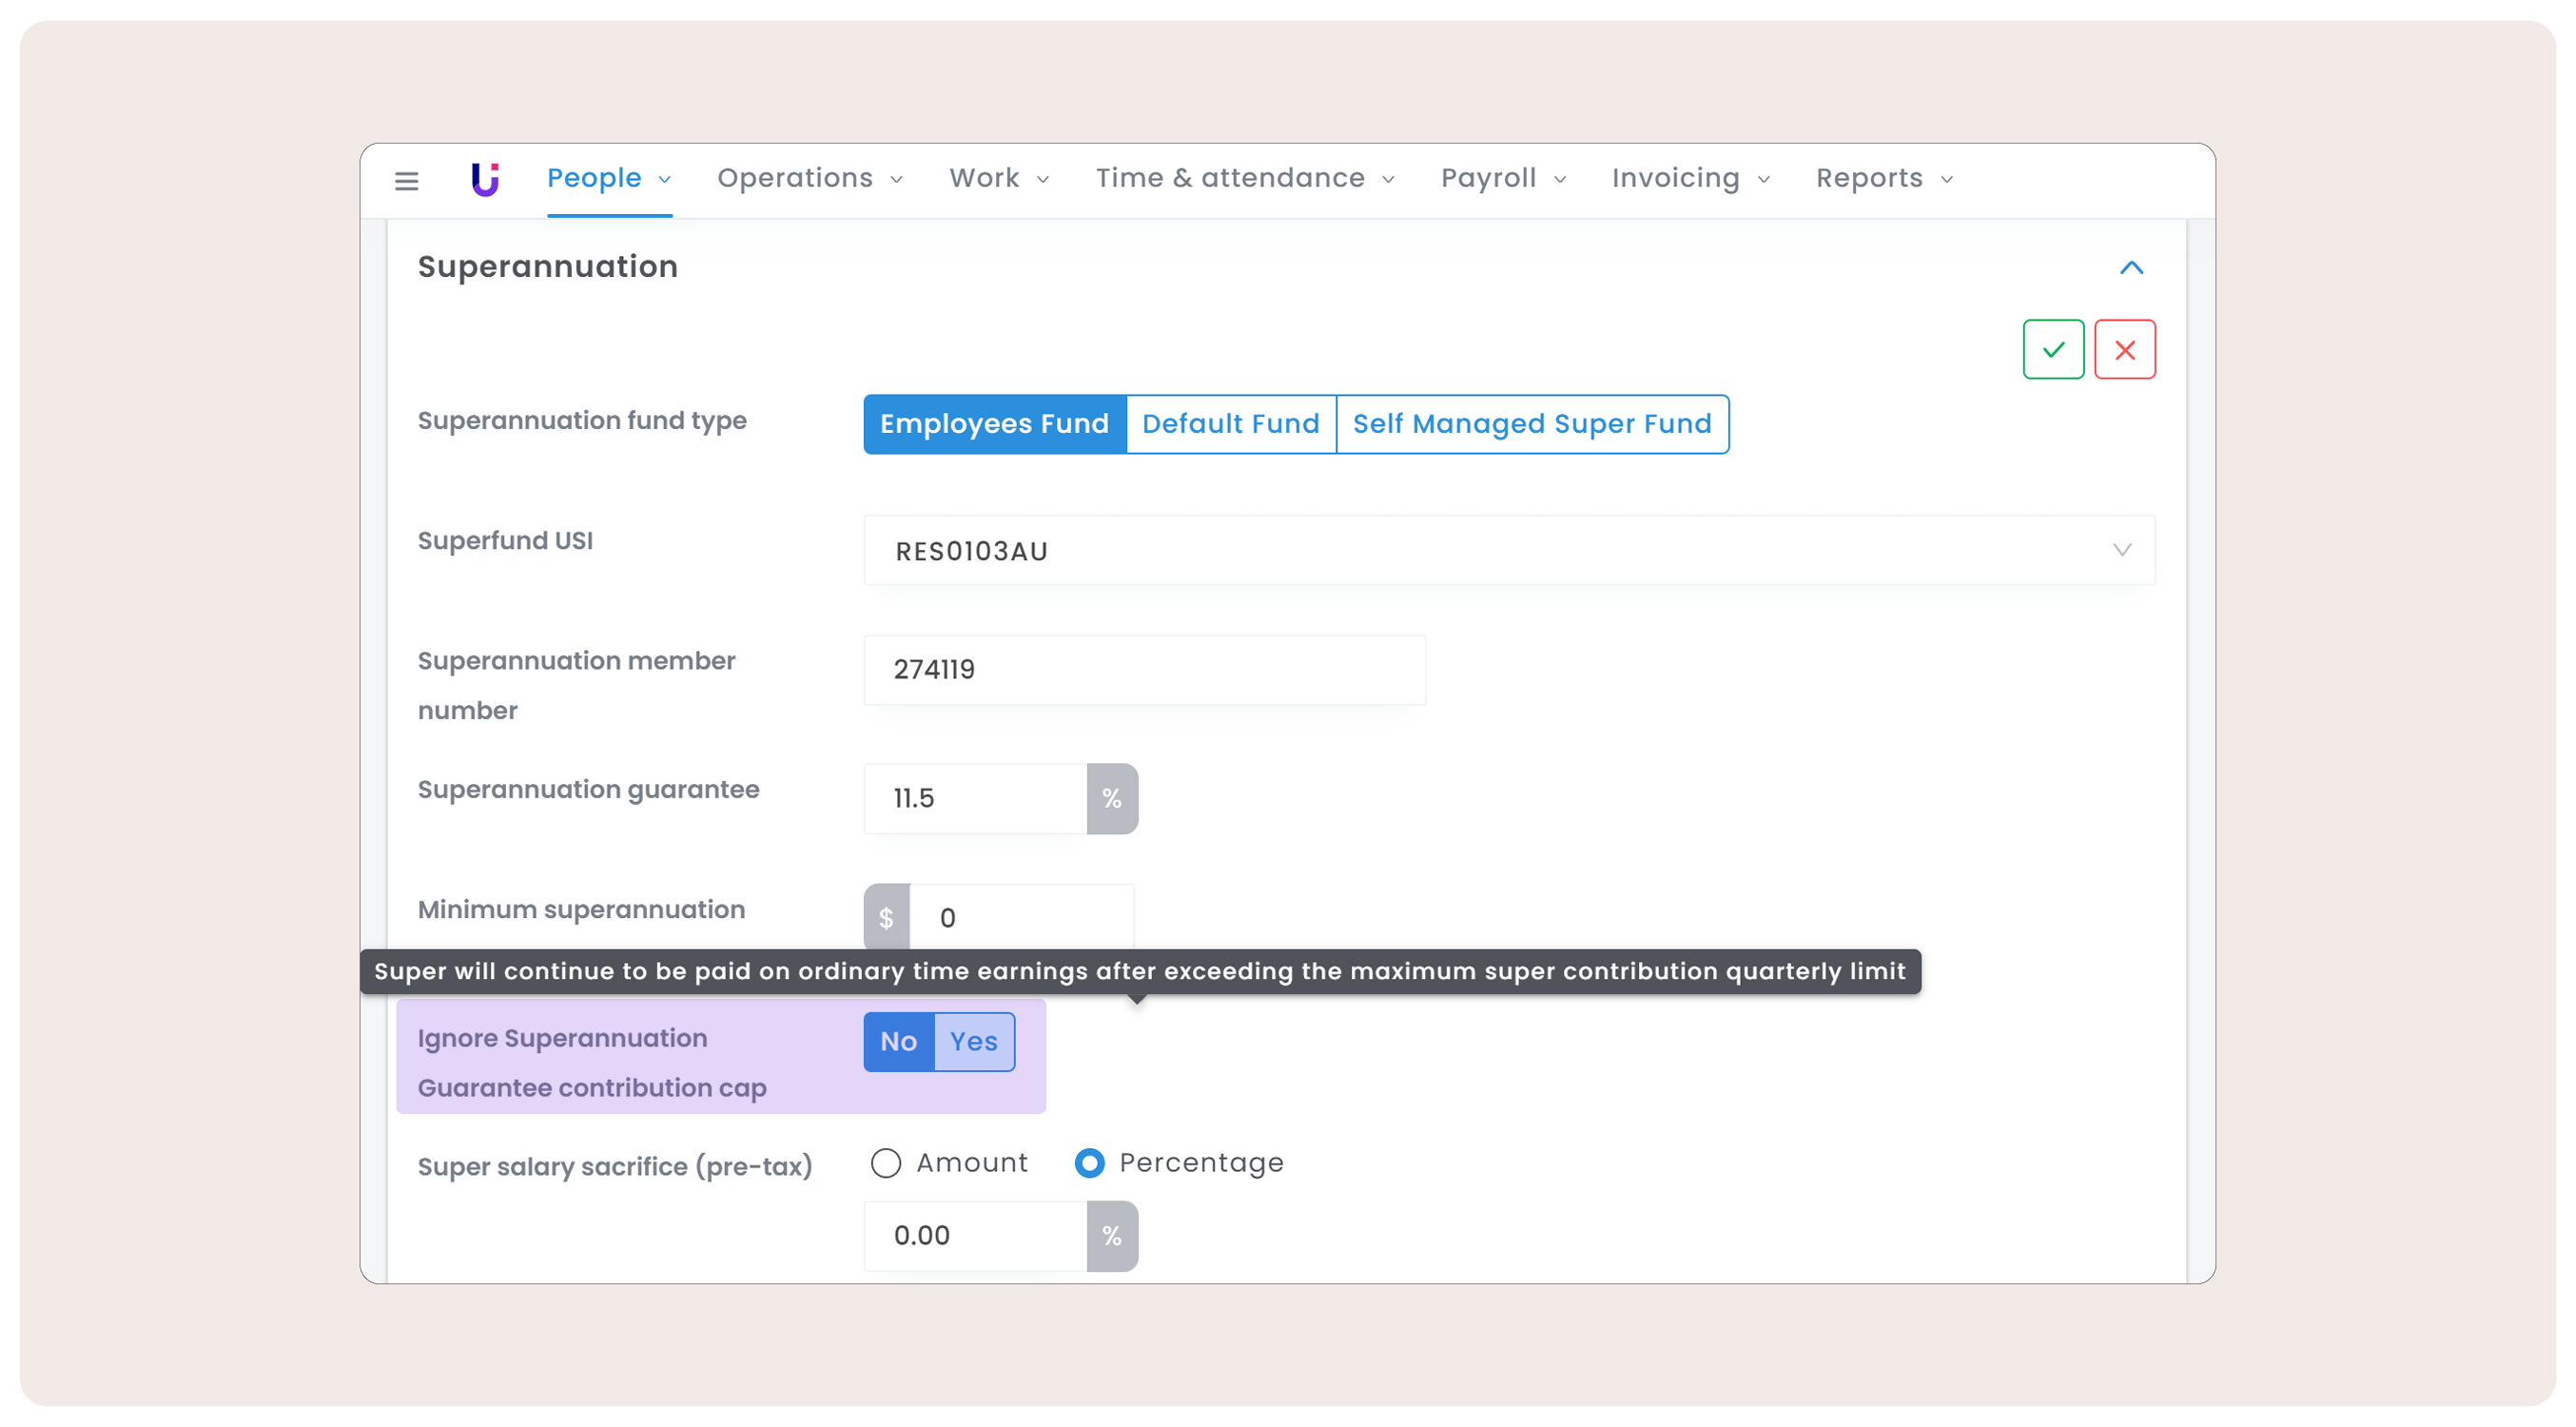This screenshot has height=1427, width=2576.
Task: Open the Reports menu
Action: 1883,178
